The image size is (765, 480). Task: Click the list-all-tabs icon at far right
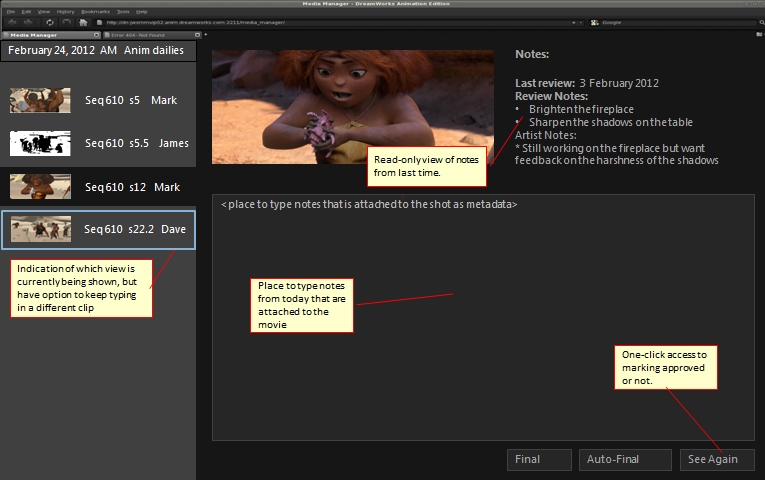click(x=759, y=35)
